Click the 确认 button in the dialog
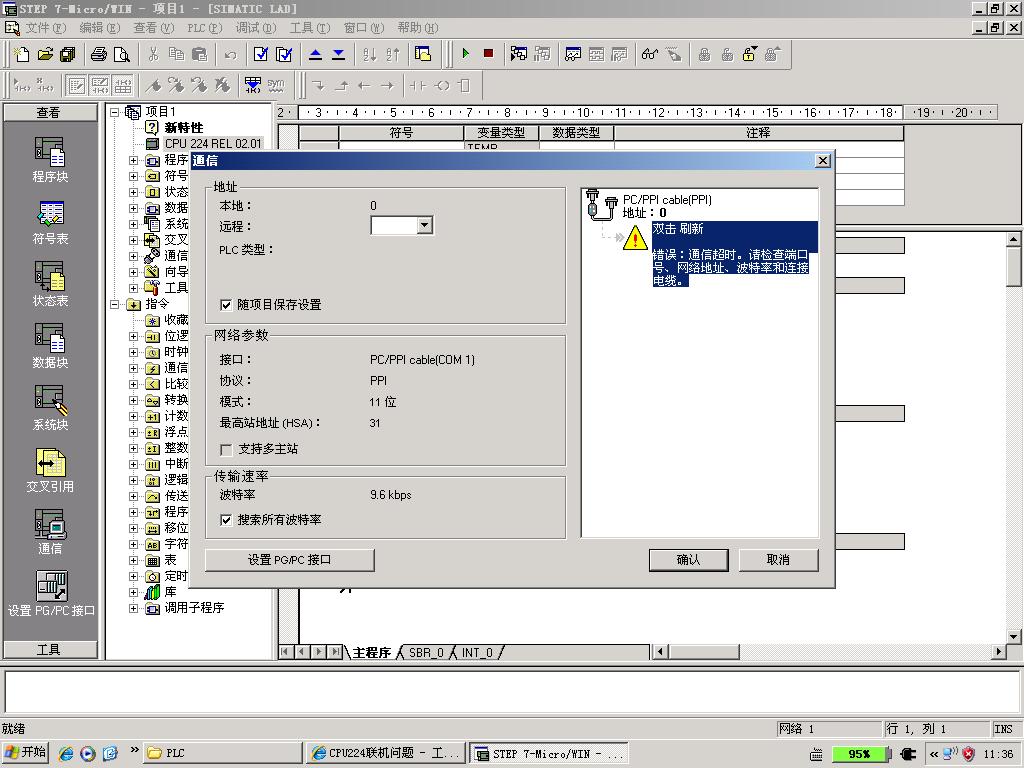This screenshot has height=768, width=1024. click(688, 560)
